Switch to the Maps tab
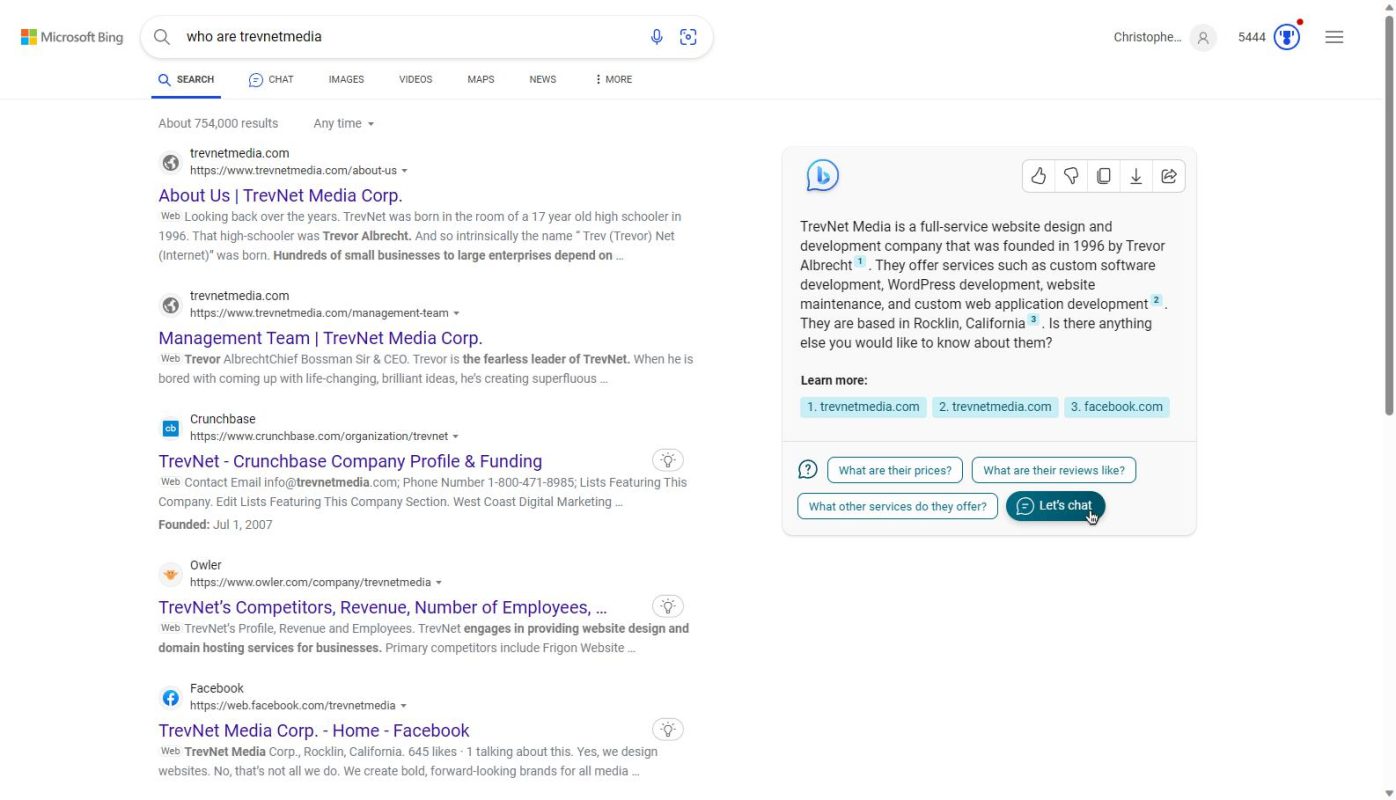This screenshot has height=800, width=1396. tap(481, 79)
